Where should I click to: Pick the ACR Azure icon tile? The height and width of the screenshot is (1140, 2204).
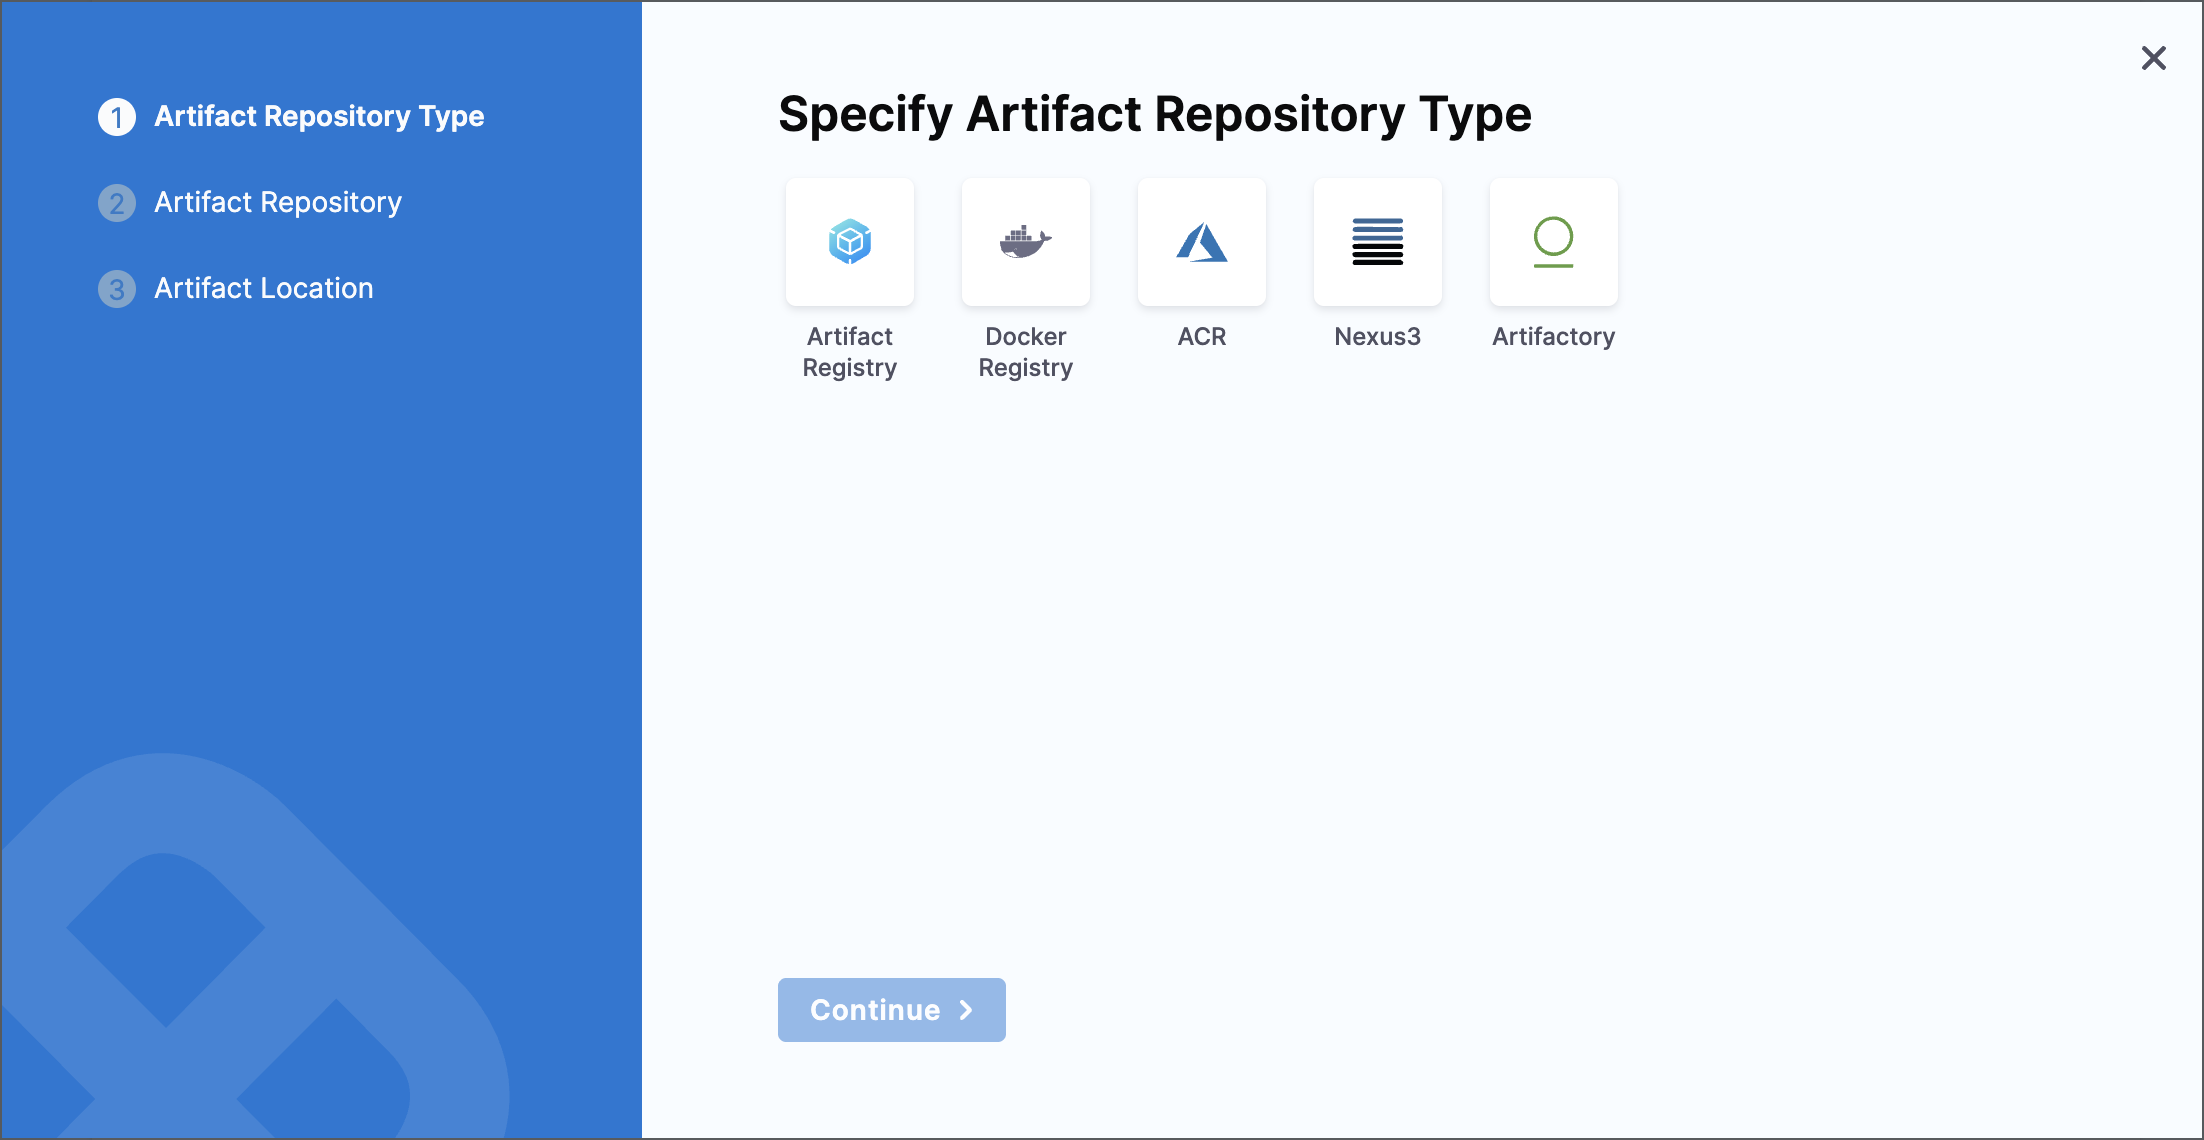(x=1201, y=241)
